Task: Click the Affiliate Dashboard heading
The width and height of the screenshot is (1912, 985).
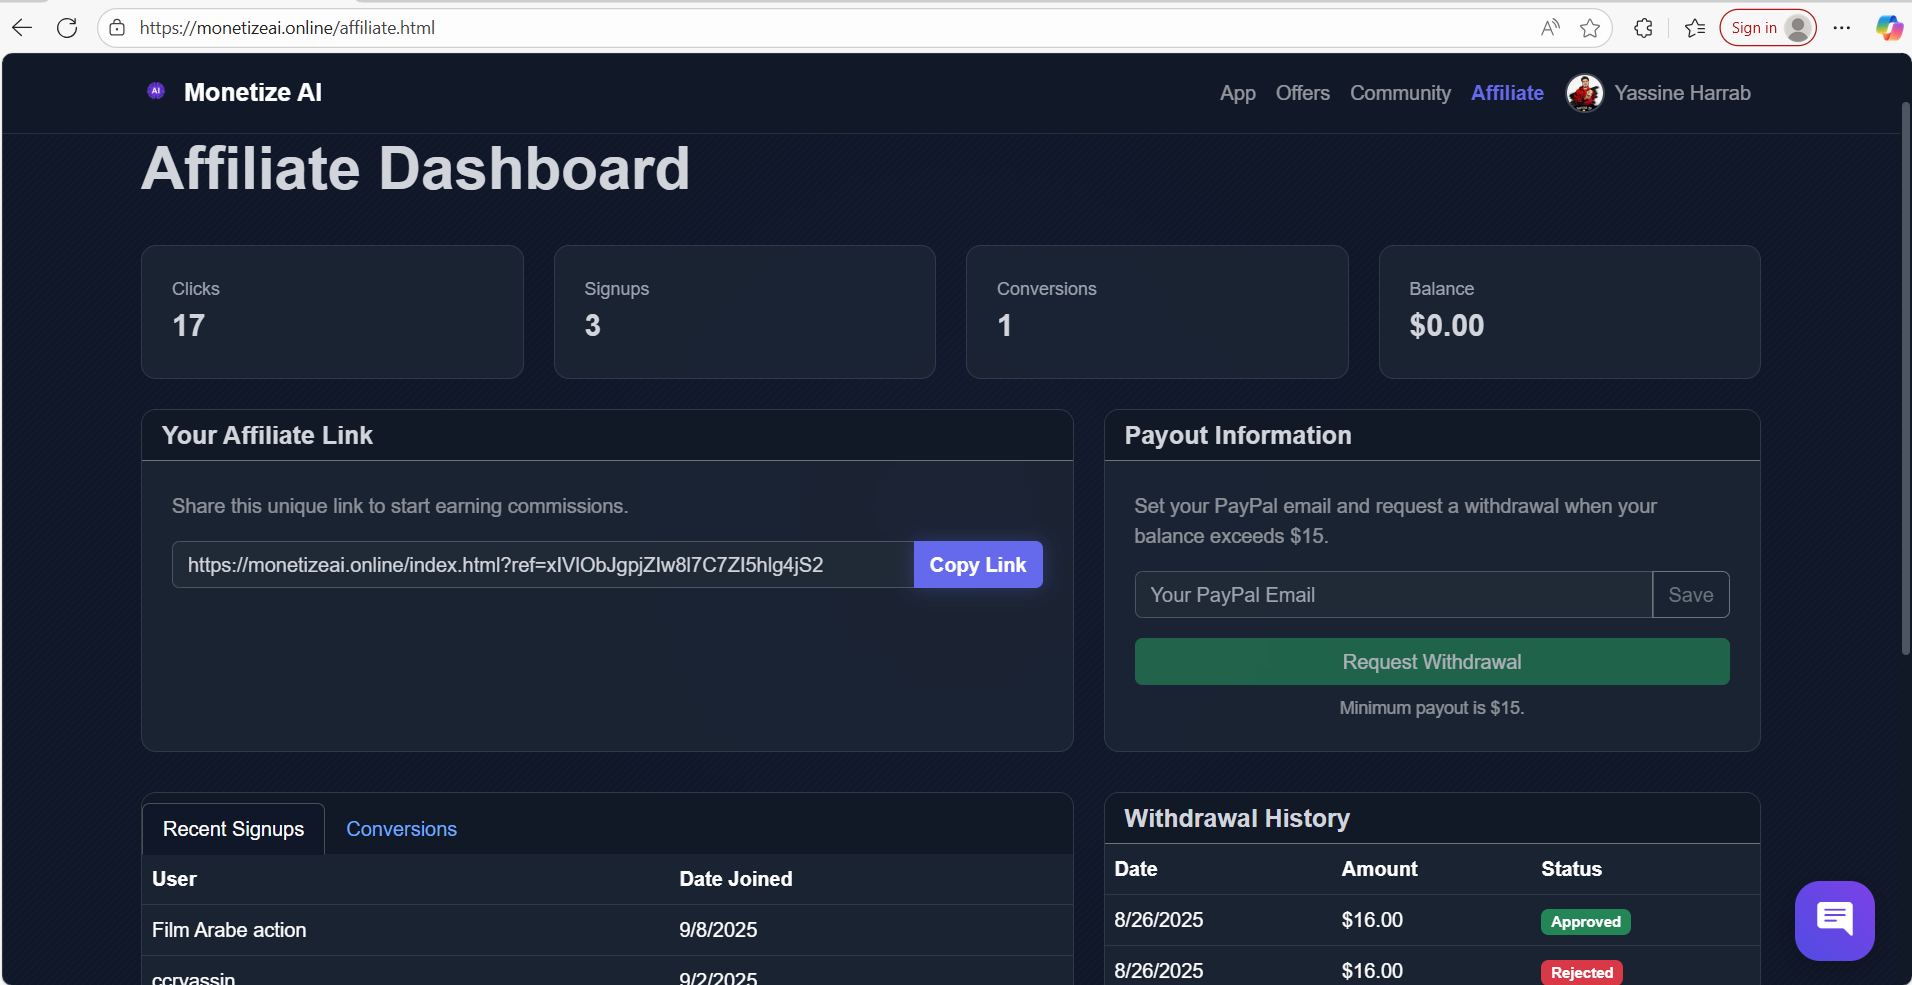Action: [416, 168]
